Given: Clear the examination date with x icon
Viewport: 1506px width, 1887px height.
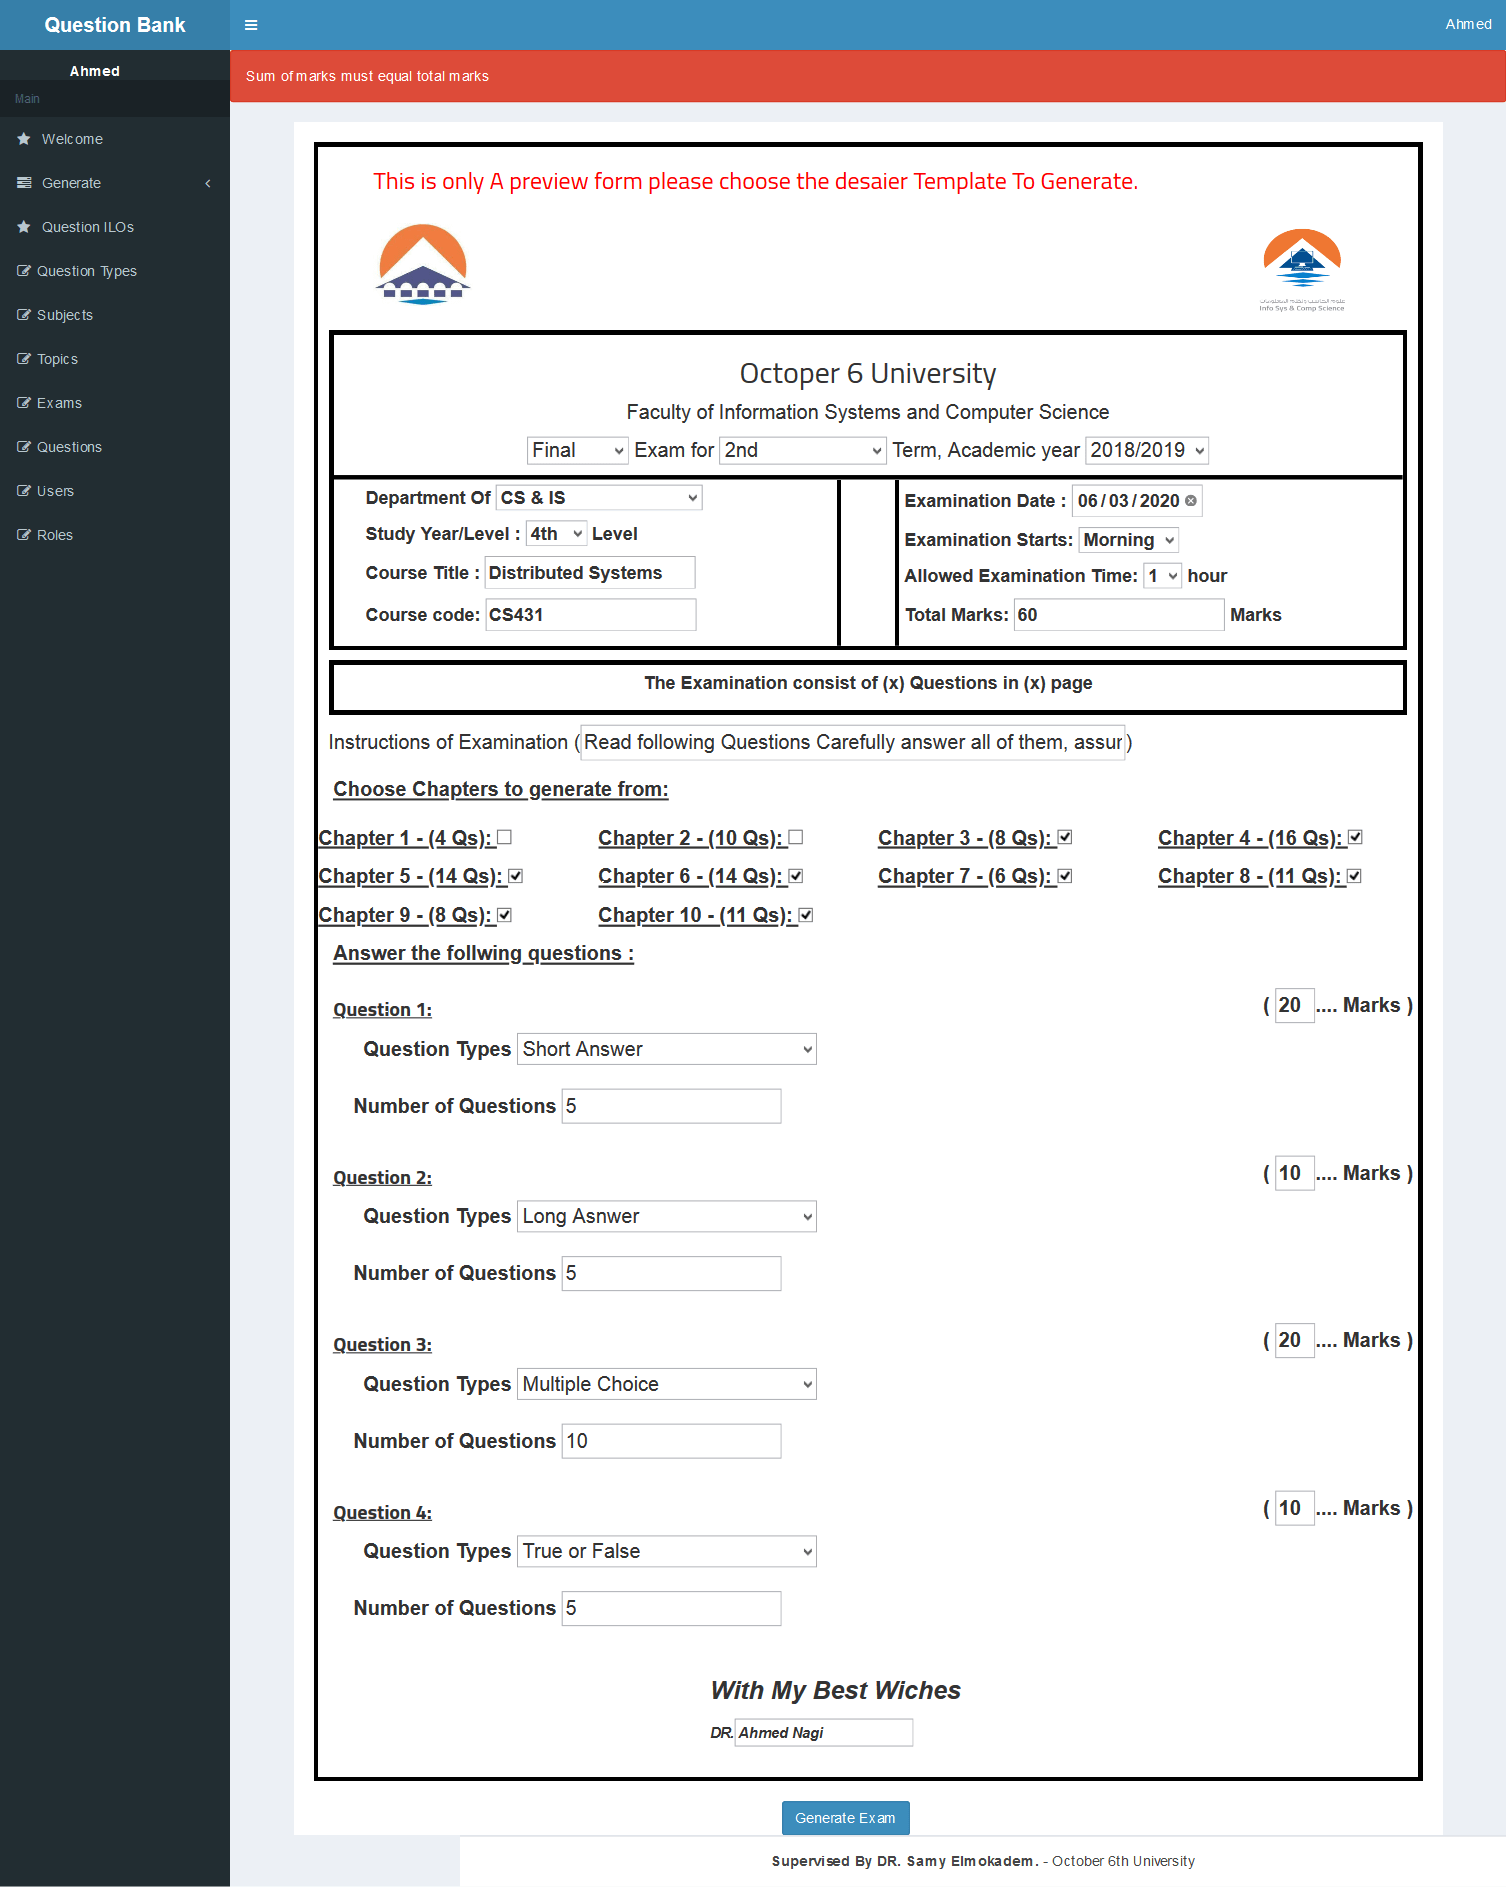Looking at the screenshot, I should (1190, 501).
